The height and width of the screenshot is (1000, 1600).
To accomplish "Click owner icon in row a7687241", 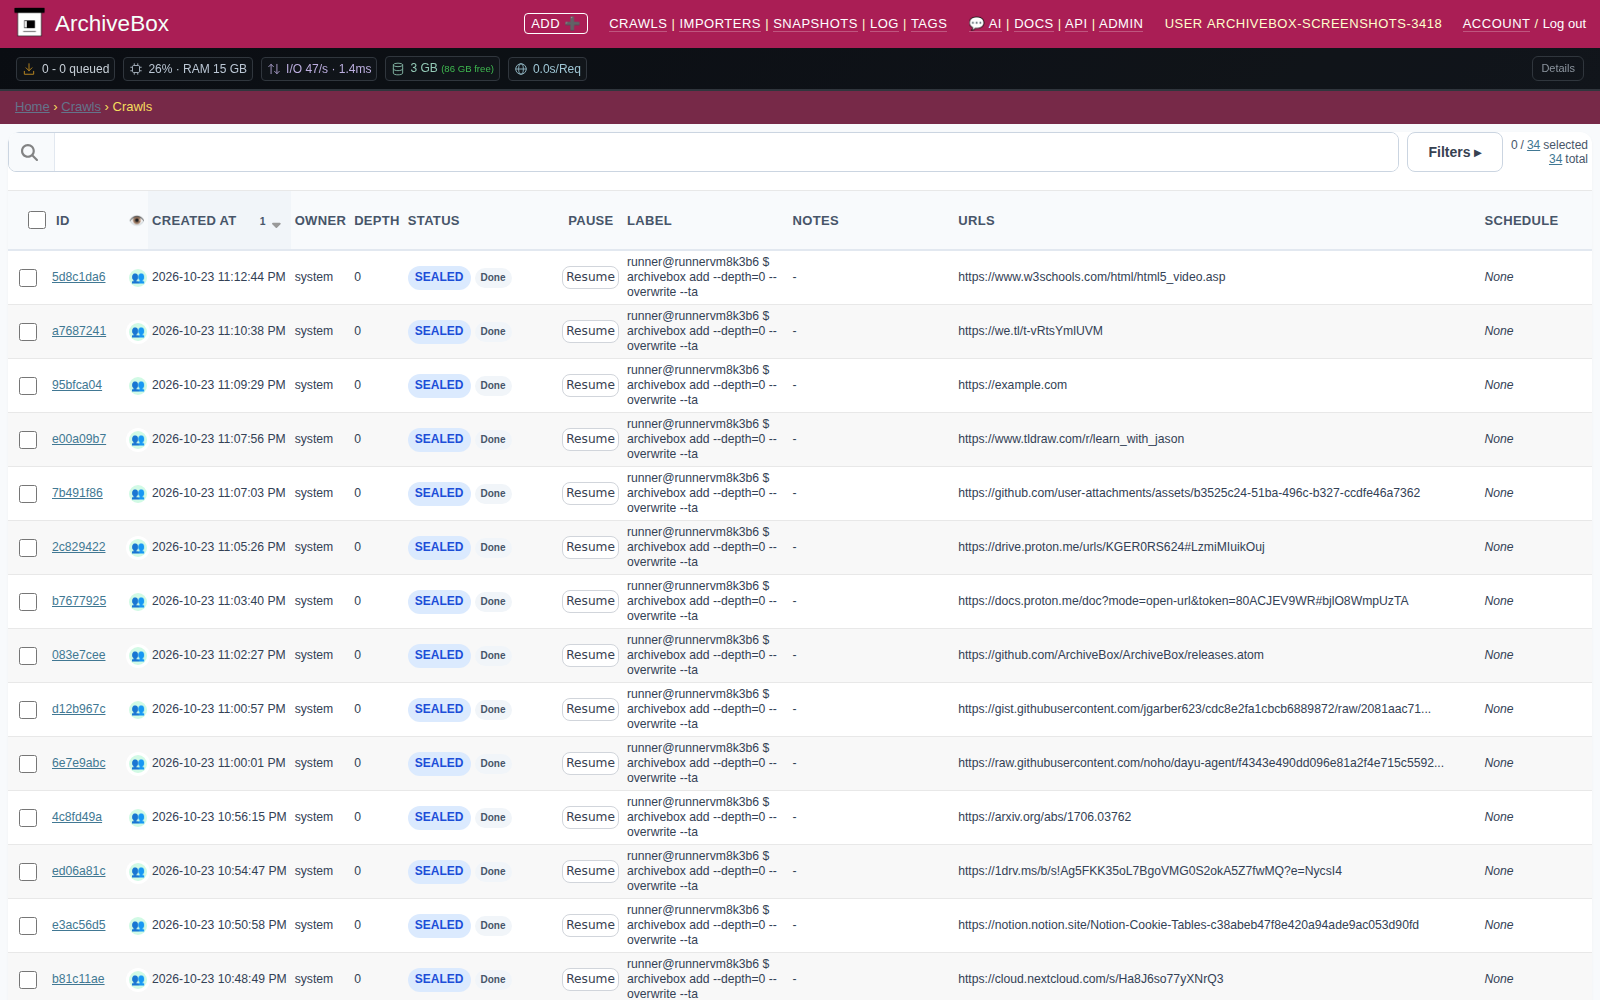I will pyautogui.click(x=138, y=332).
